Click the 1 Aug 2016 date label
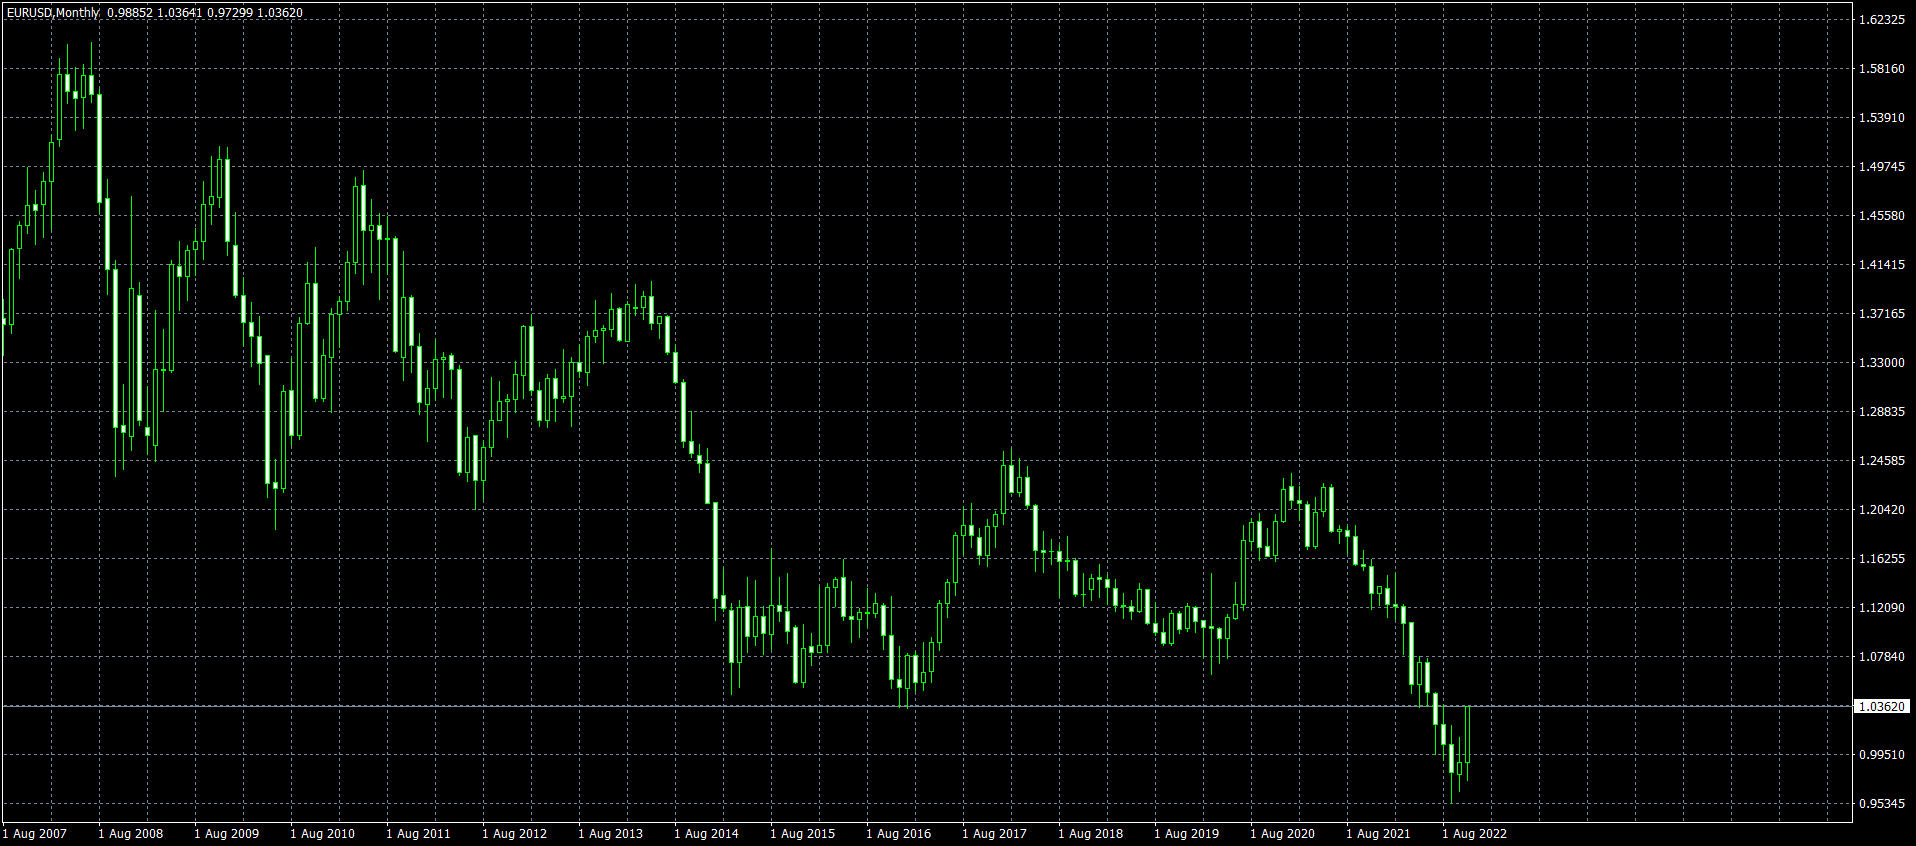1916x846 pixels. 899,834
